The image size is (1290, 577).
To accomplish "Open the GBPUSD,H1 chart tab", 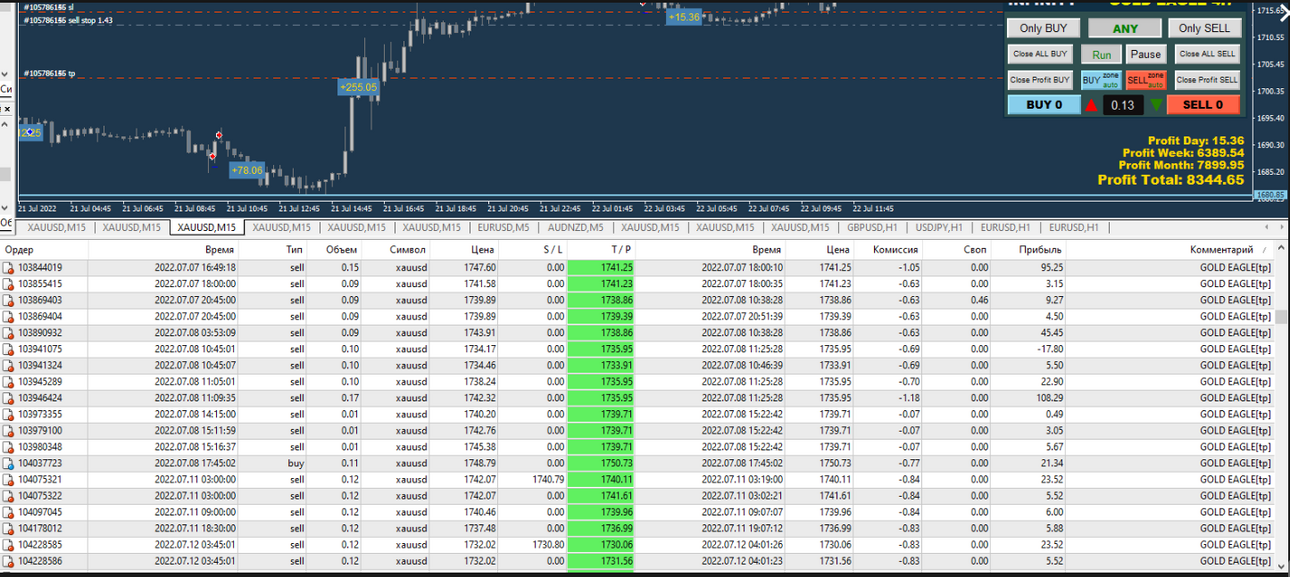I will coord(873,228).
